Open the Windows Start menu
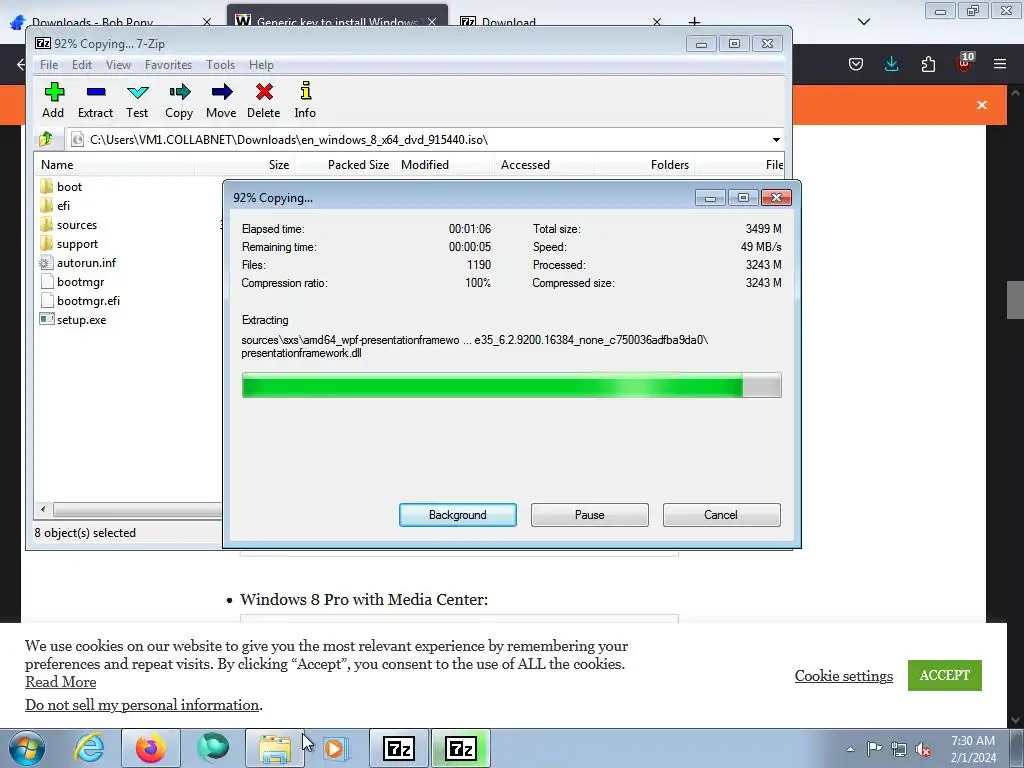 [x=27, y=748]
